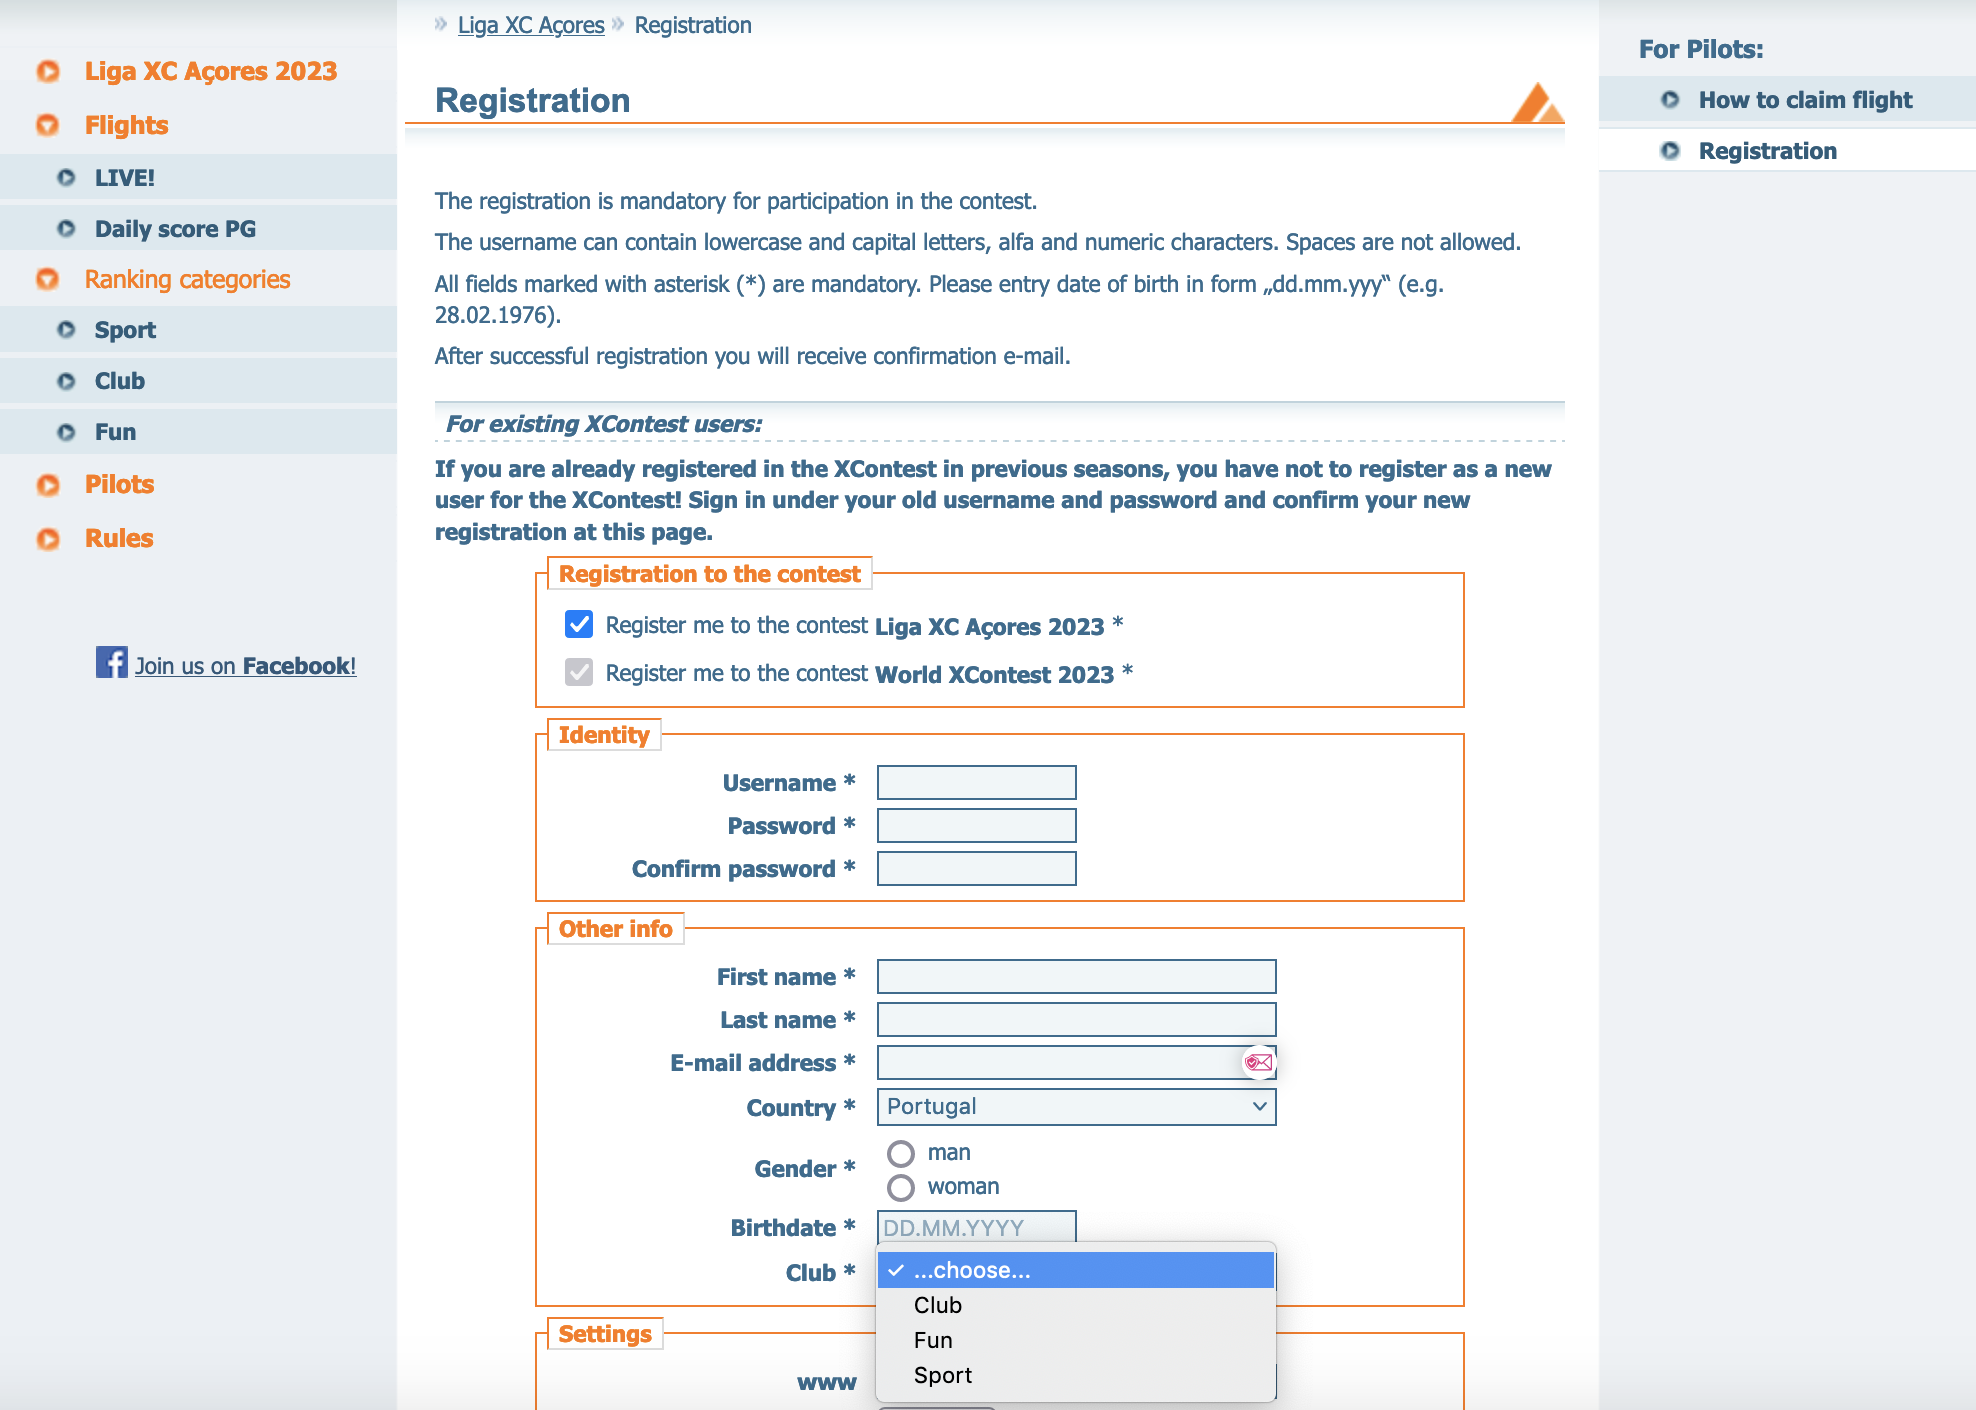
Task: Open the Flights menu item
Action: click(x=126, y=125)
